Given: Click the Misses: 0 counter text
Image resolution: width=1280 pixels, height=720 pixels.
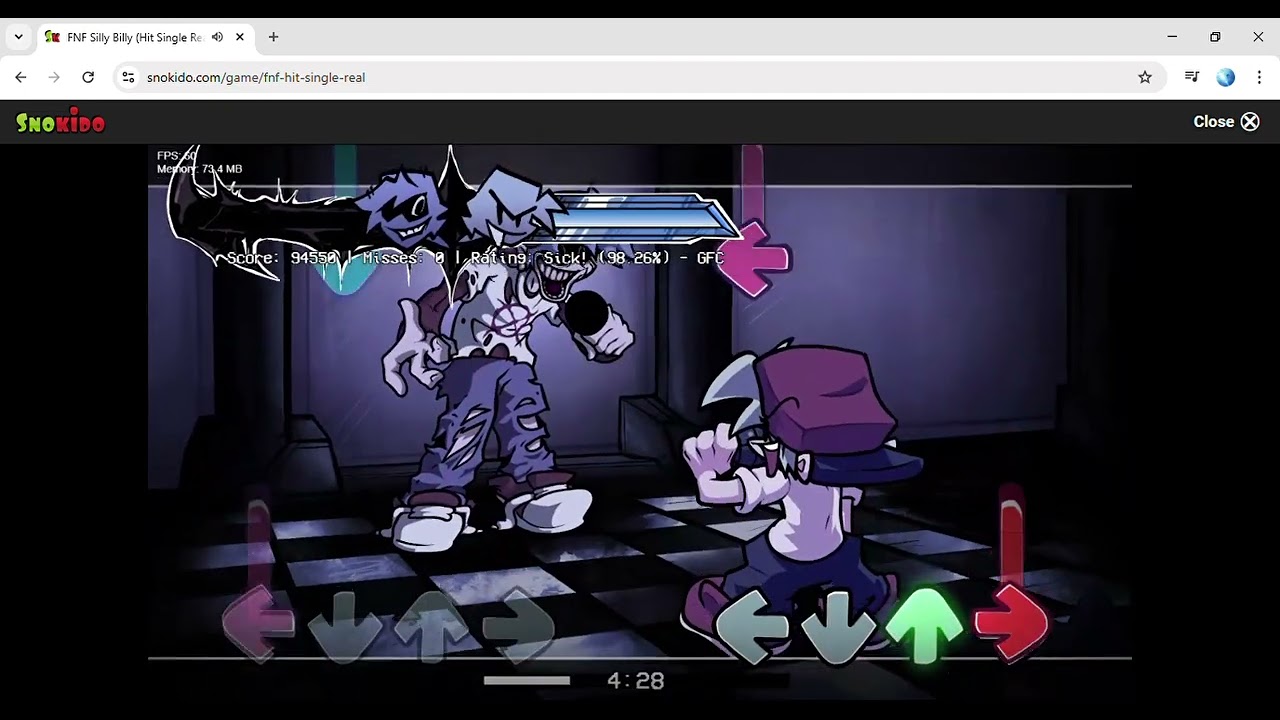Looking at the screenshot, I should pyautogui.click(x=404, y=258).
